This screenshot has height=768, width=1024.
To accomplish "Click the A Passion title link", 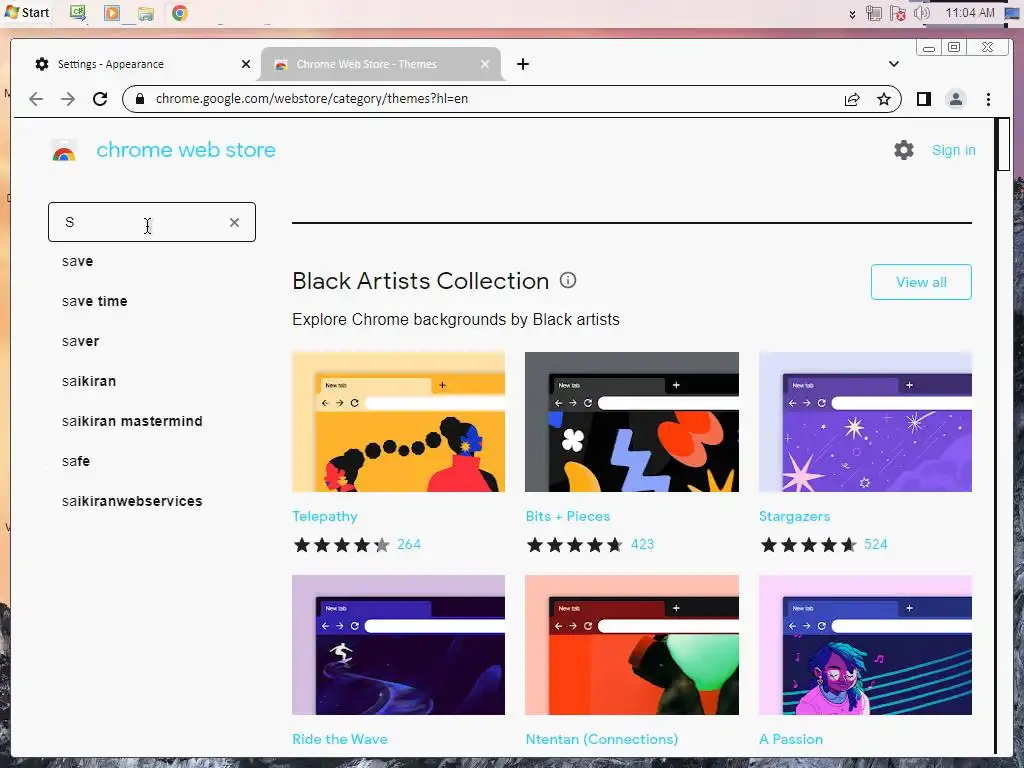I will click(791, 739).
